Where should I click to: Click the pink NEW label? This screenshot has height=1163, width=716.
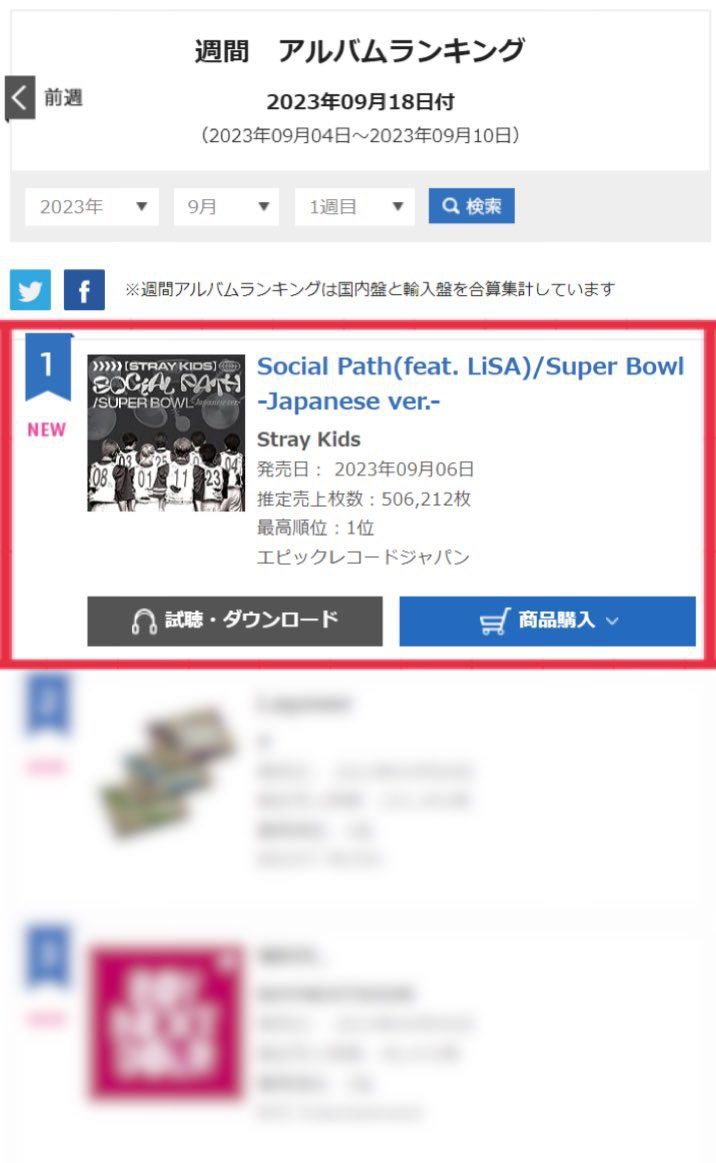(x=47, y=430)
